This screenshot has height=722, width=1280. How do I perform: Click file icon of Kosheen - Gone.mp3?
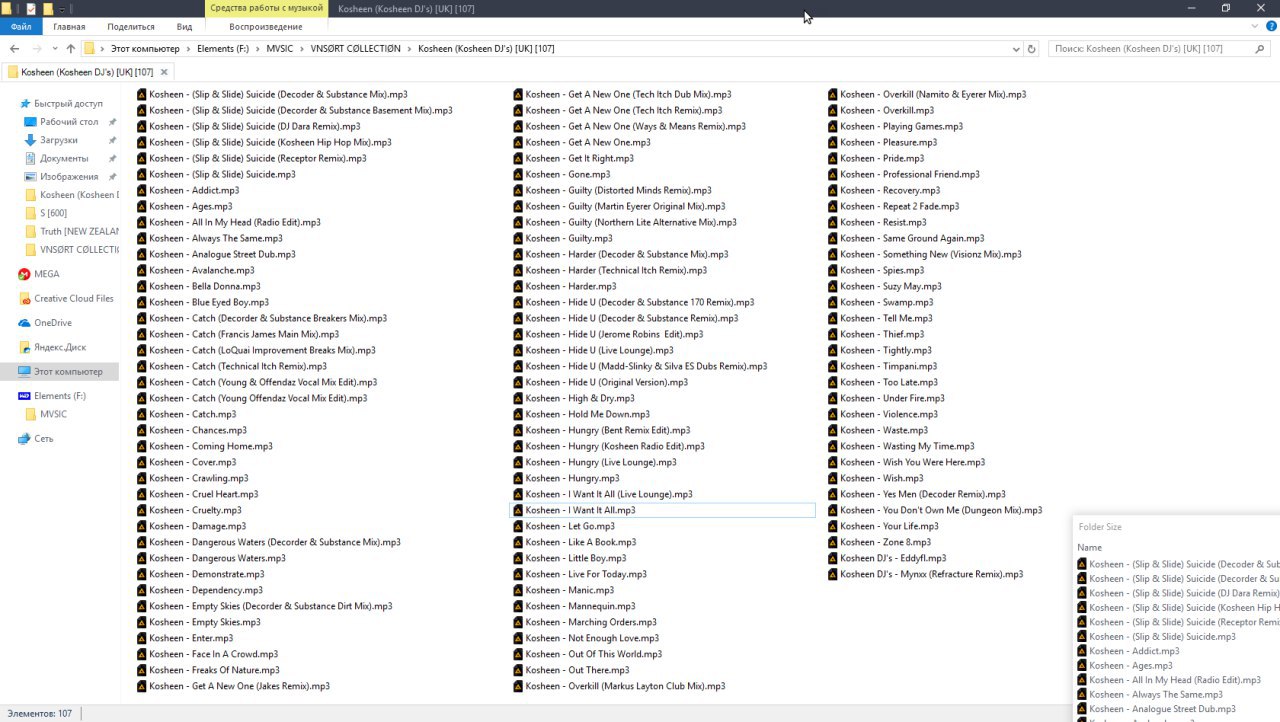coord(518,174)
